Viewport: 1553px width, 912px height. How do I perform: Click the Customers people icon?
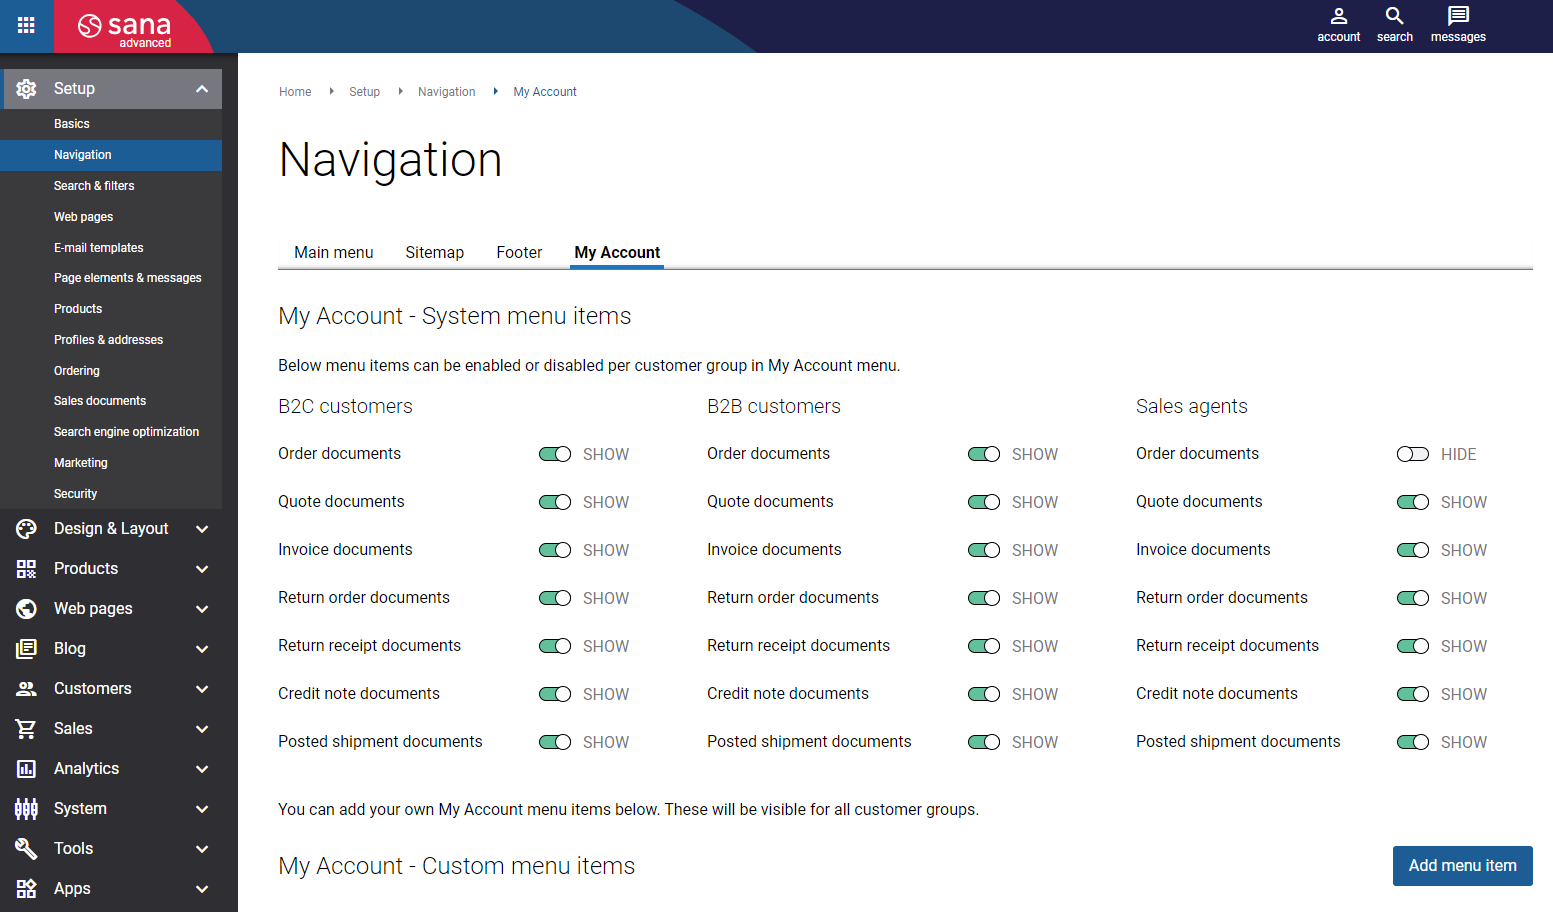point(27,689)
